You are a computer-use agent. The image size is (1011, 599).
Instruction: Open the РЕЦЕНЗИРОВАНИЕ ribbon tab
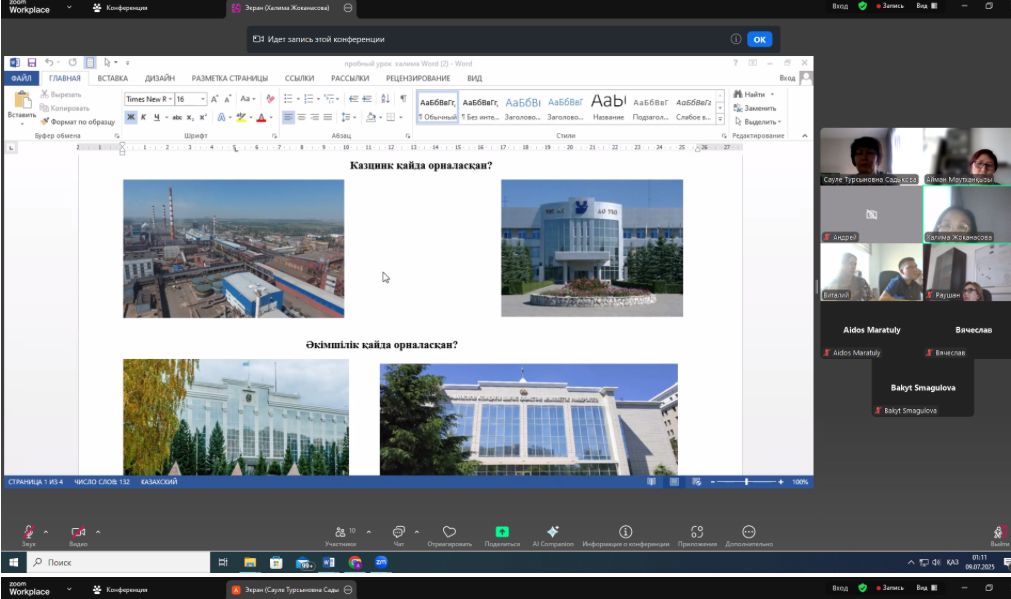[x=417, y=78]
